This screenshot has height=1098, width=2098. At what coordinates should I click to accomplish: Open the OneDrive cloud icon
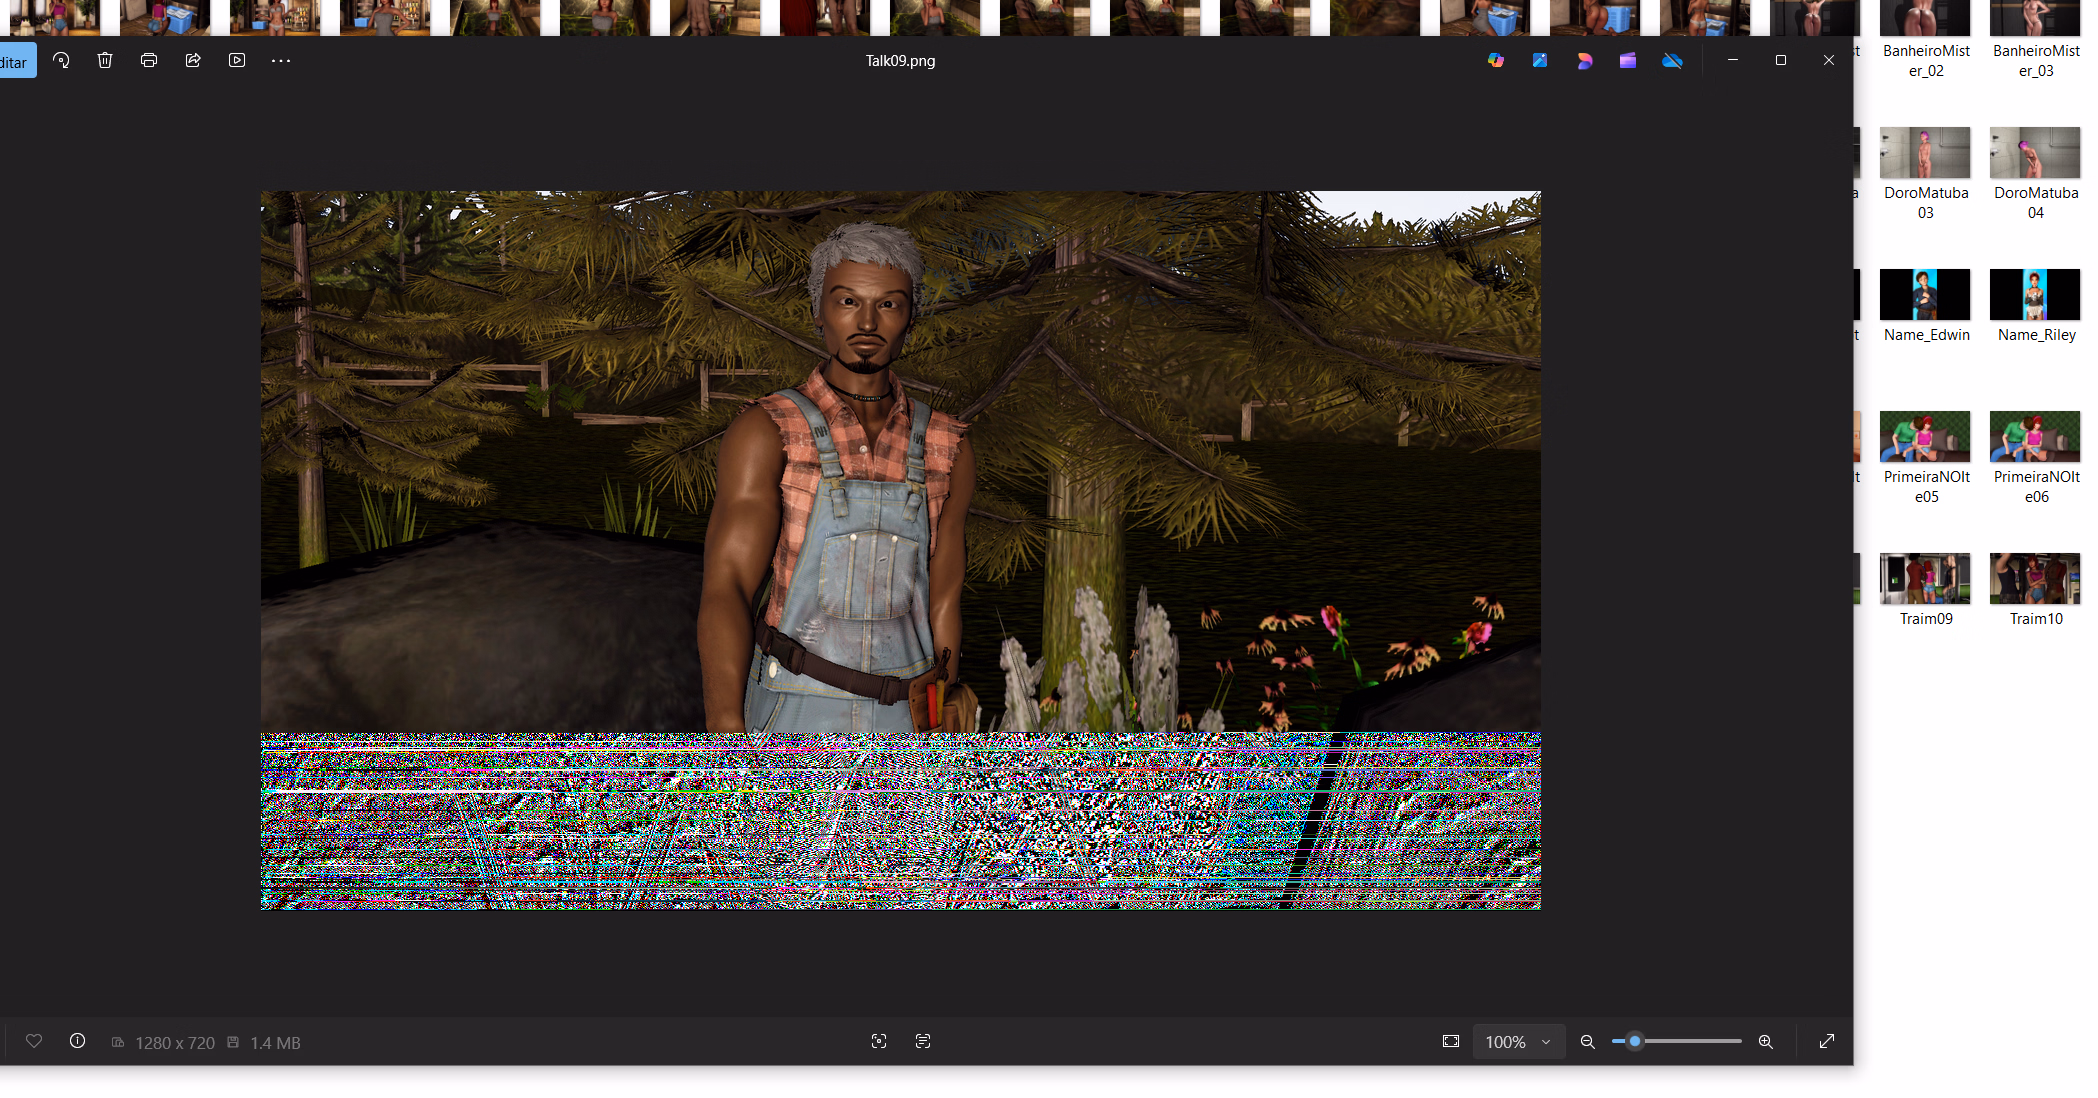tap(1672, 61)
